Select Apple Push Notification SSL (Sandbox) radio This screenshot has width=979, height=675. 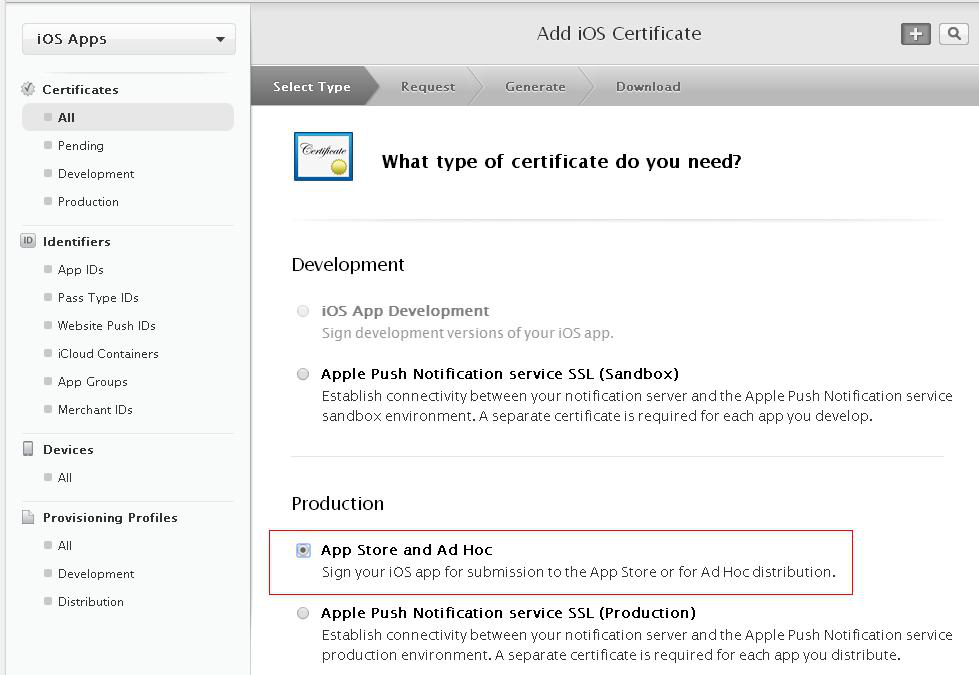tap(303, 374)
